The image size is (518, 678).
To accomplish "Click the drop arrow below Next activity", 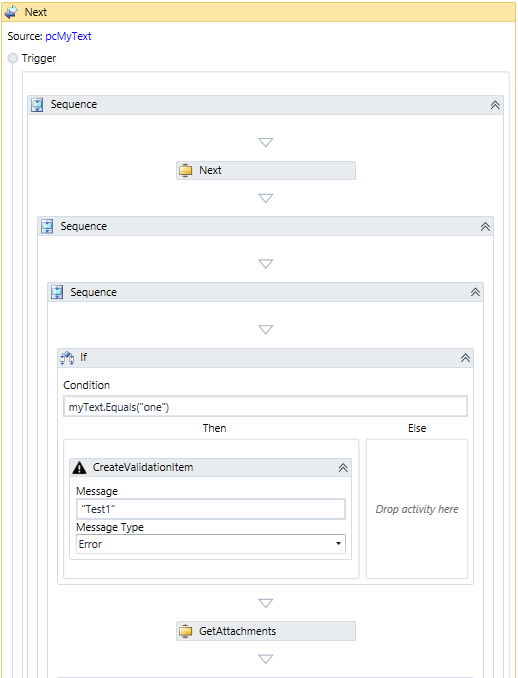I will (265, 198).
